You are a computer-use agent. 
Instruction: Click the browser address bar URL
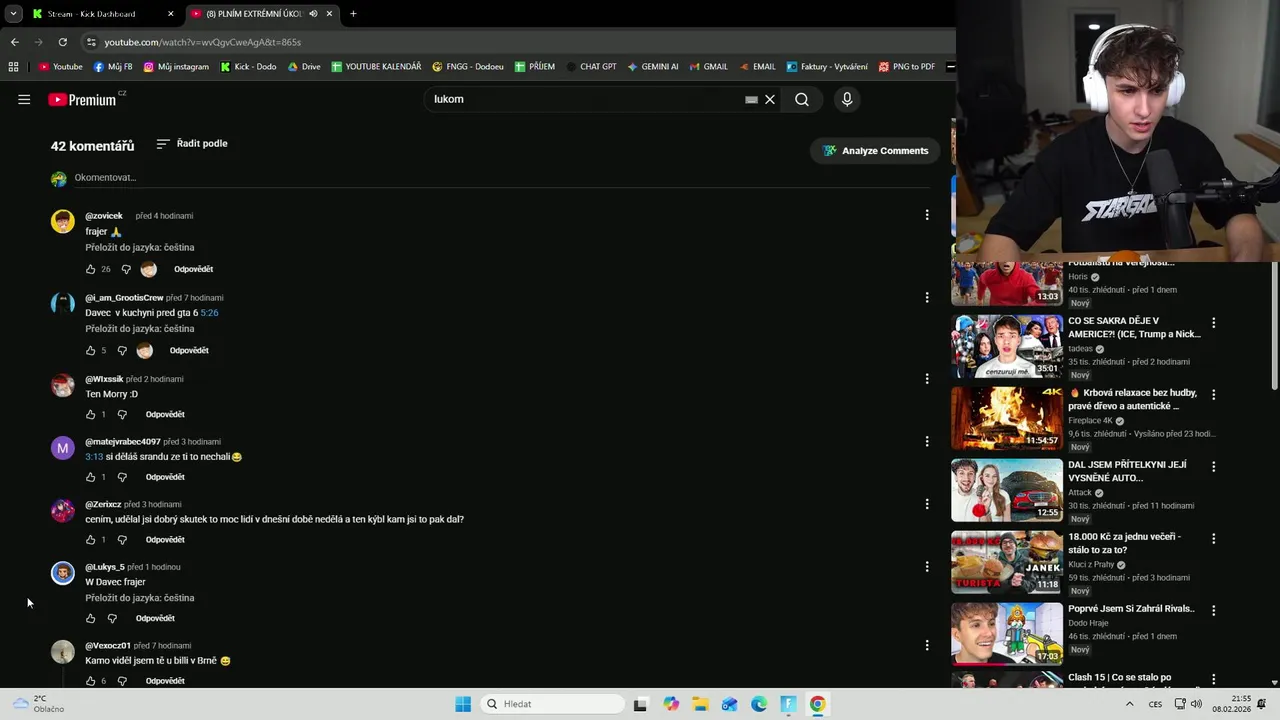203,42
